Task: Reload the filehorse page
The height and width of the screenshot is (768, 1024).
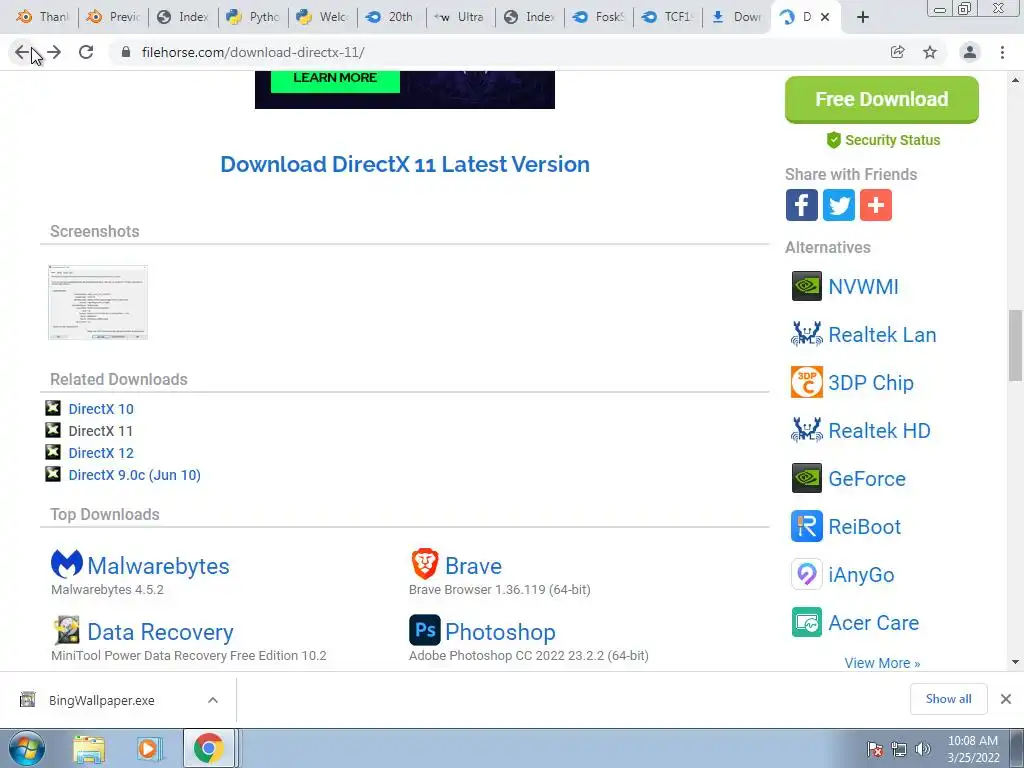Action: point(86,52)
